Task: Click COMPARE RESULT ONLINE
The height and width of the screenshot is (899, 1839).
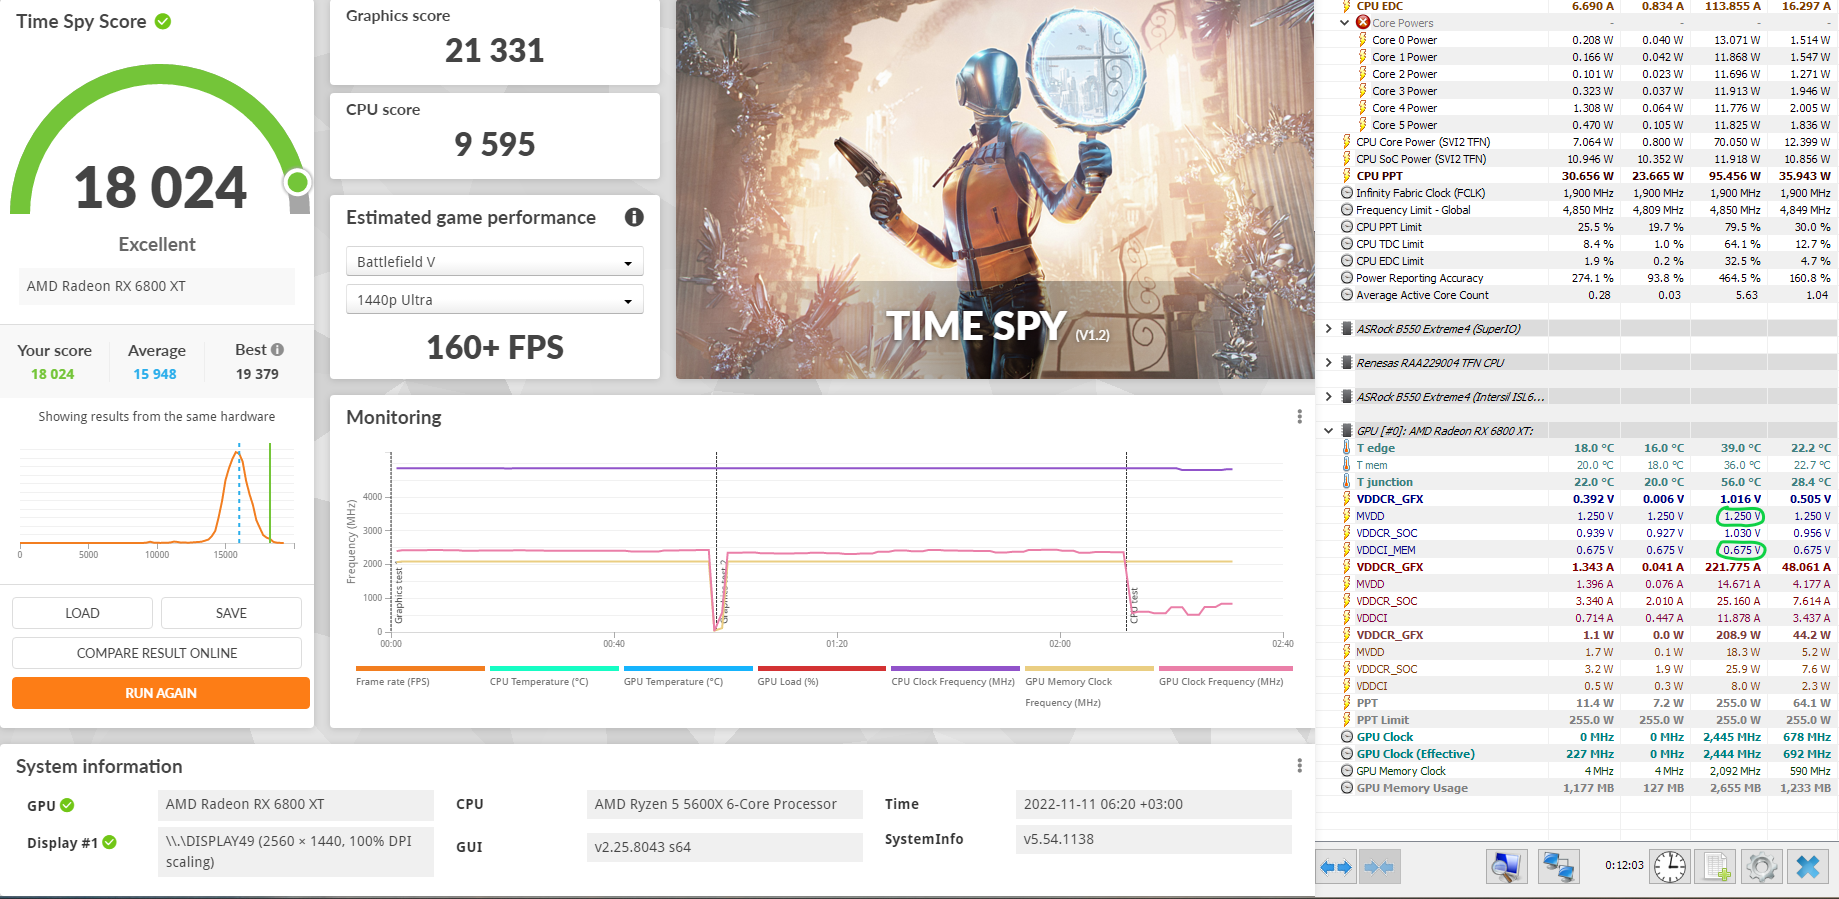Action: pos(157,653)
